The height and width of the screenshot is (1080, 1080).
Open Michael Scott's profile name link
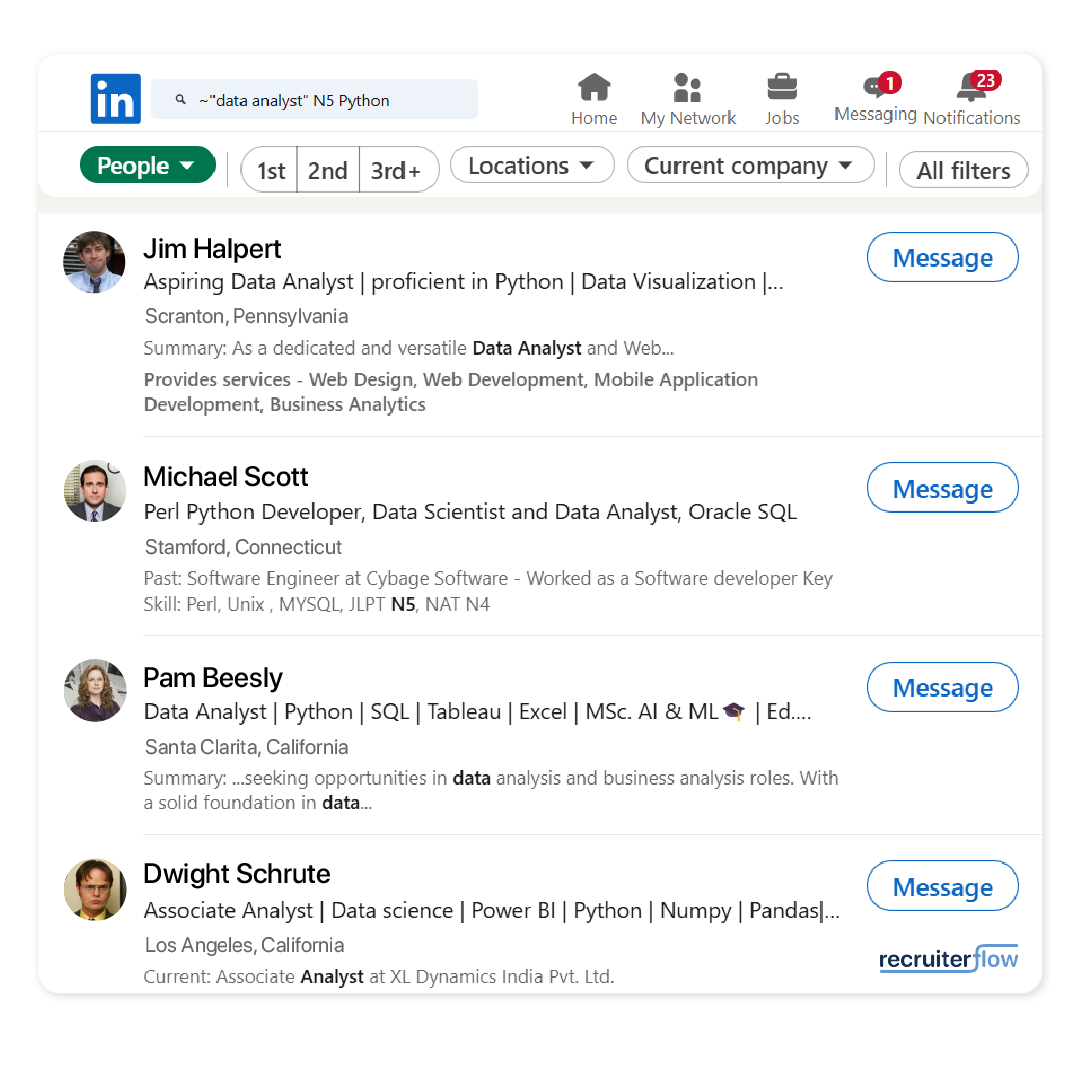(226, 476)
